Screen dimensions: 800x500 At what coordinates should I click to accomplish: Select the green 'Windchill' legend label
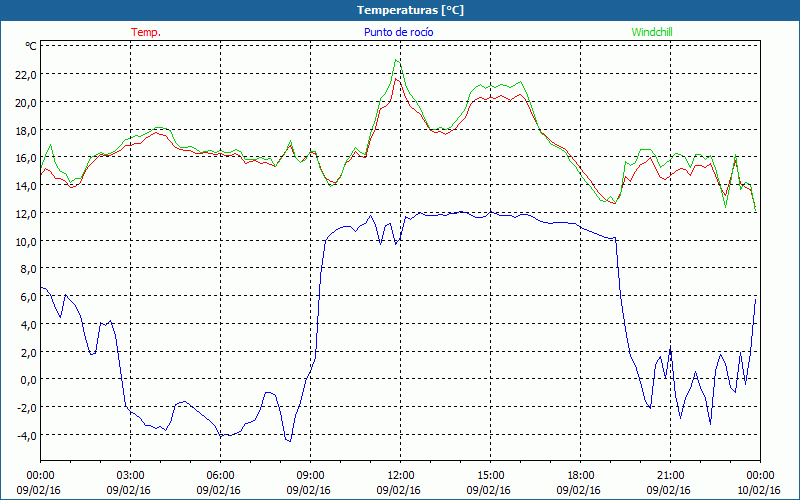(x=652, y=32)
